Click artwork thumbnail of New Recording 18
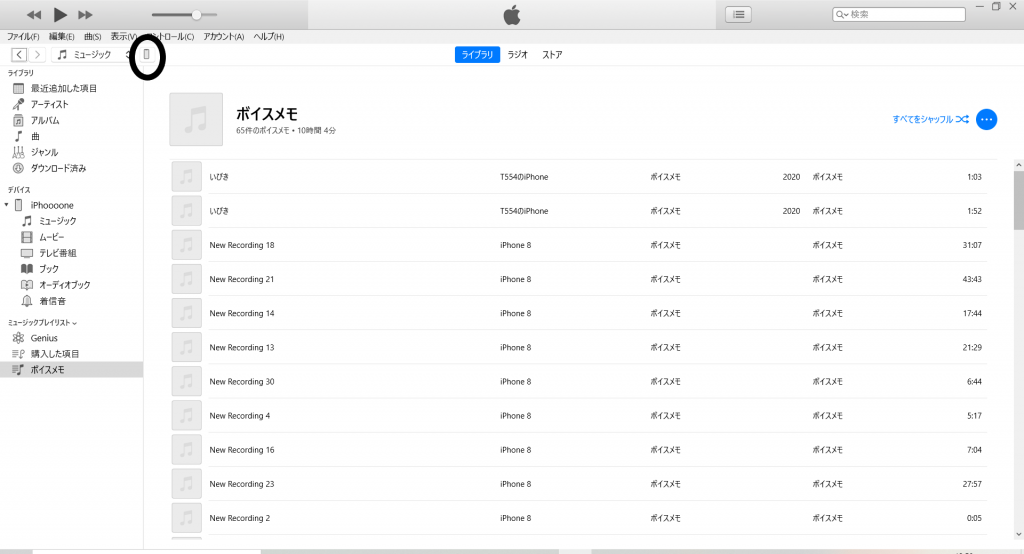 (x=186, y=245)
